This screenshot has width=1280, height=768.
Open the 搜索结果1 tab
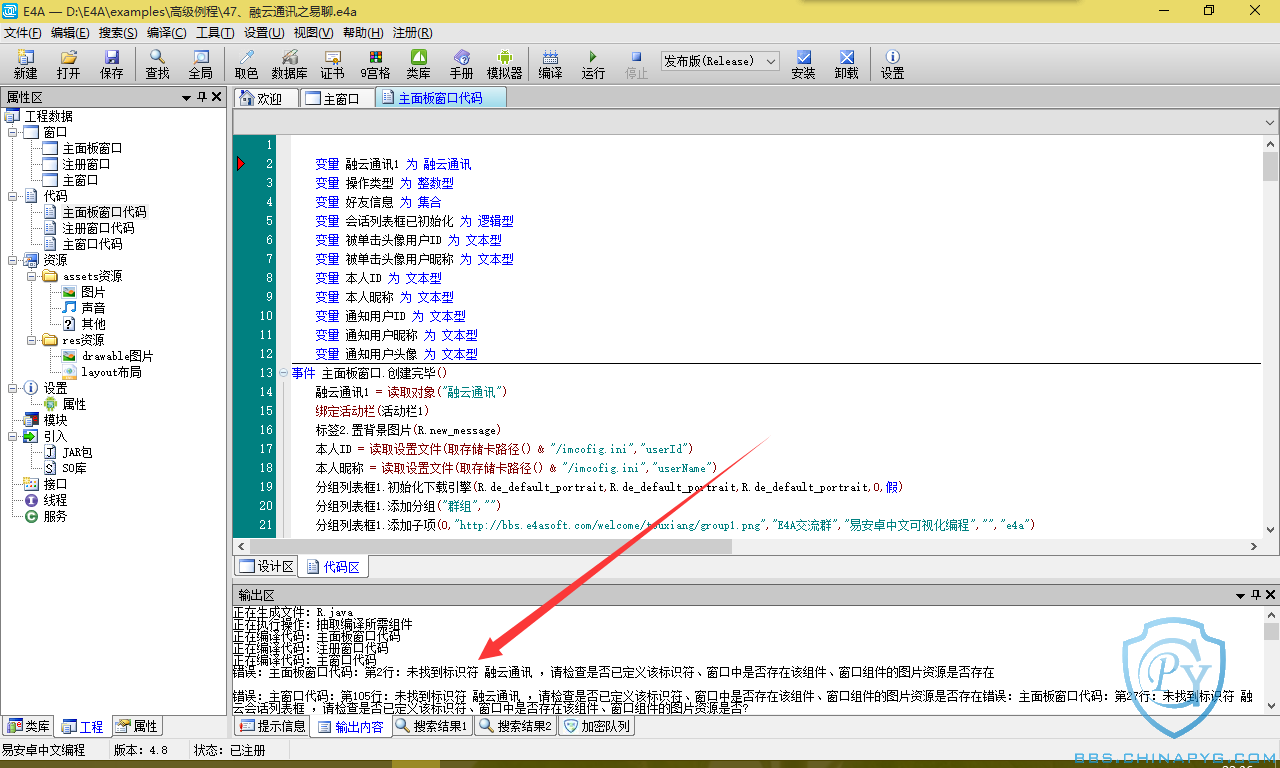tap(432, 727)
